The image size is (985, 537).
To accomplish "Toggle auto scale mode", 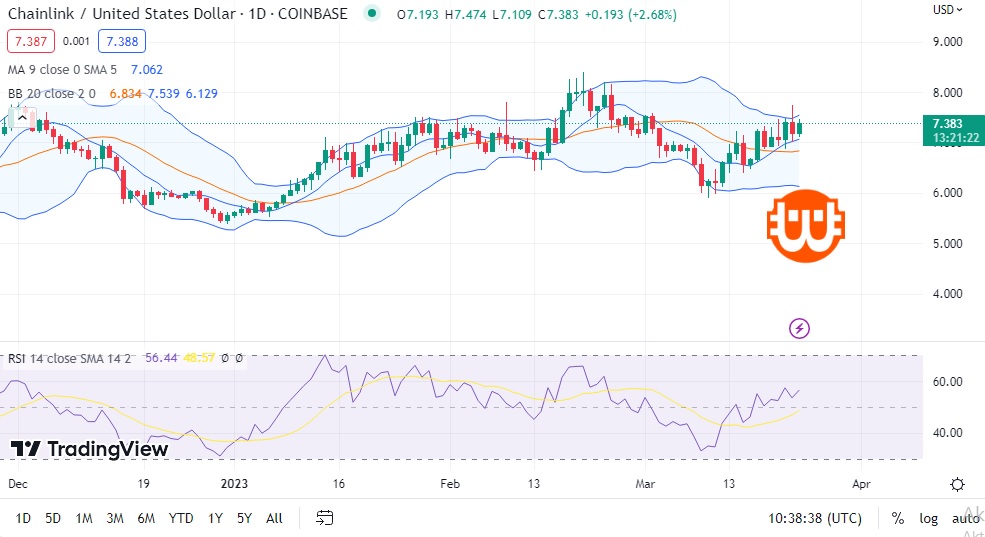I will click(966, 518).
